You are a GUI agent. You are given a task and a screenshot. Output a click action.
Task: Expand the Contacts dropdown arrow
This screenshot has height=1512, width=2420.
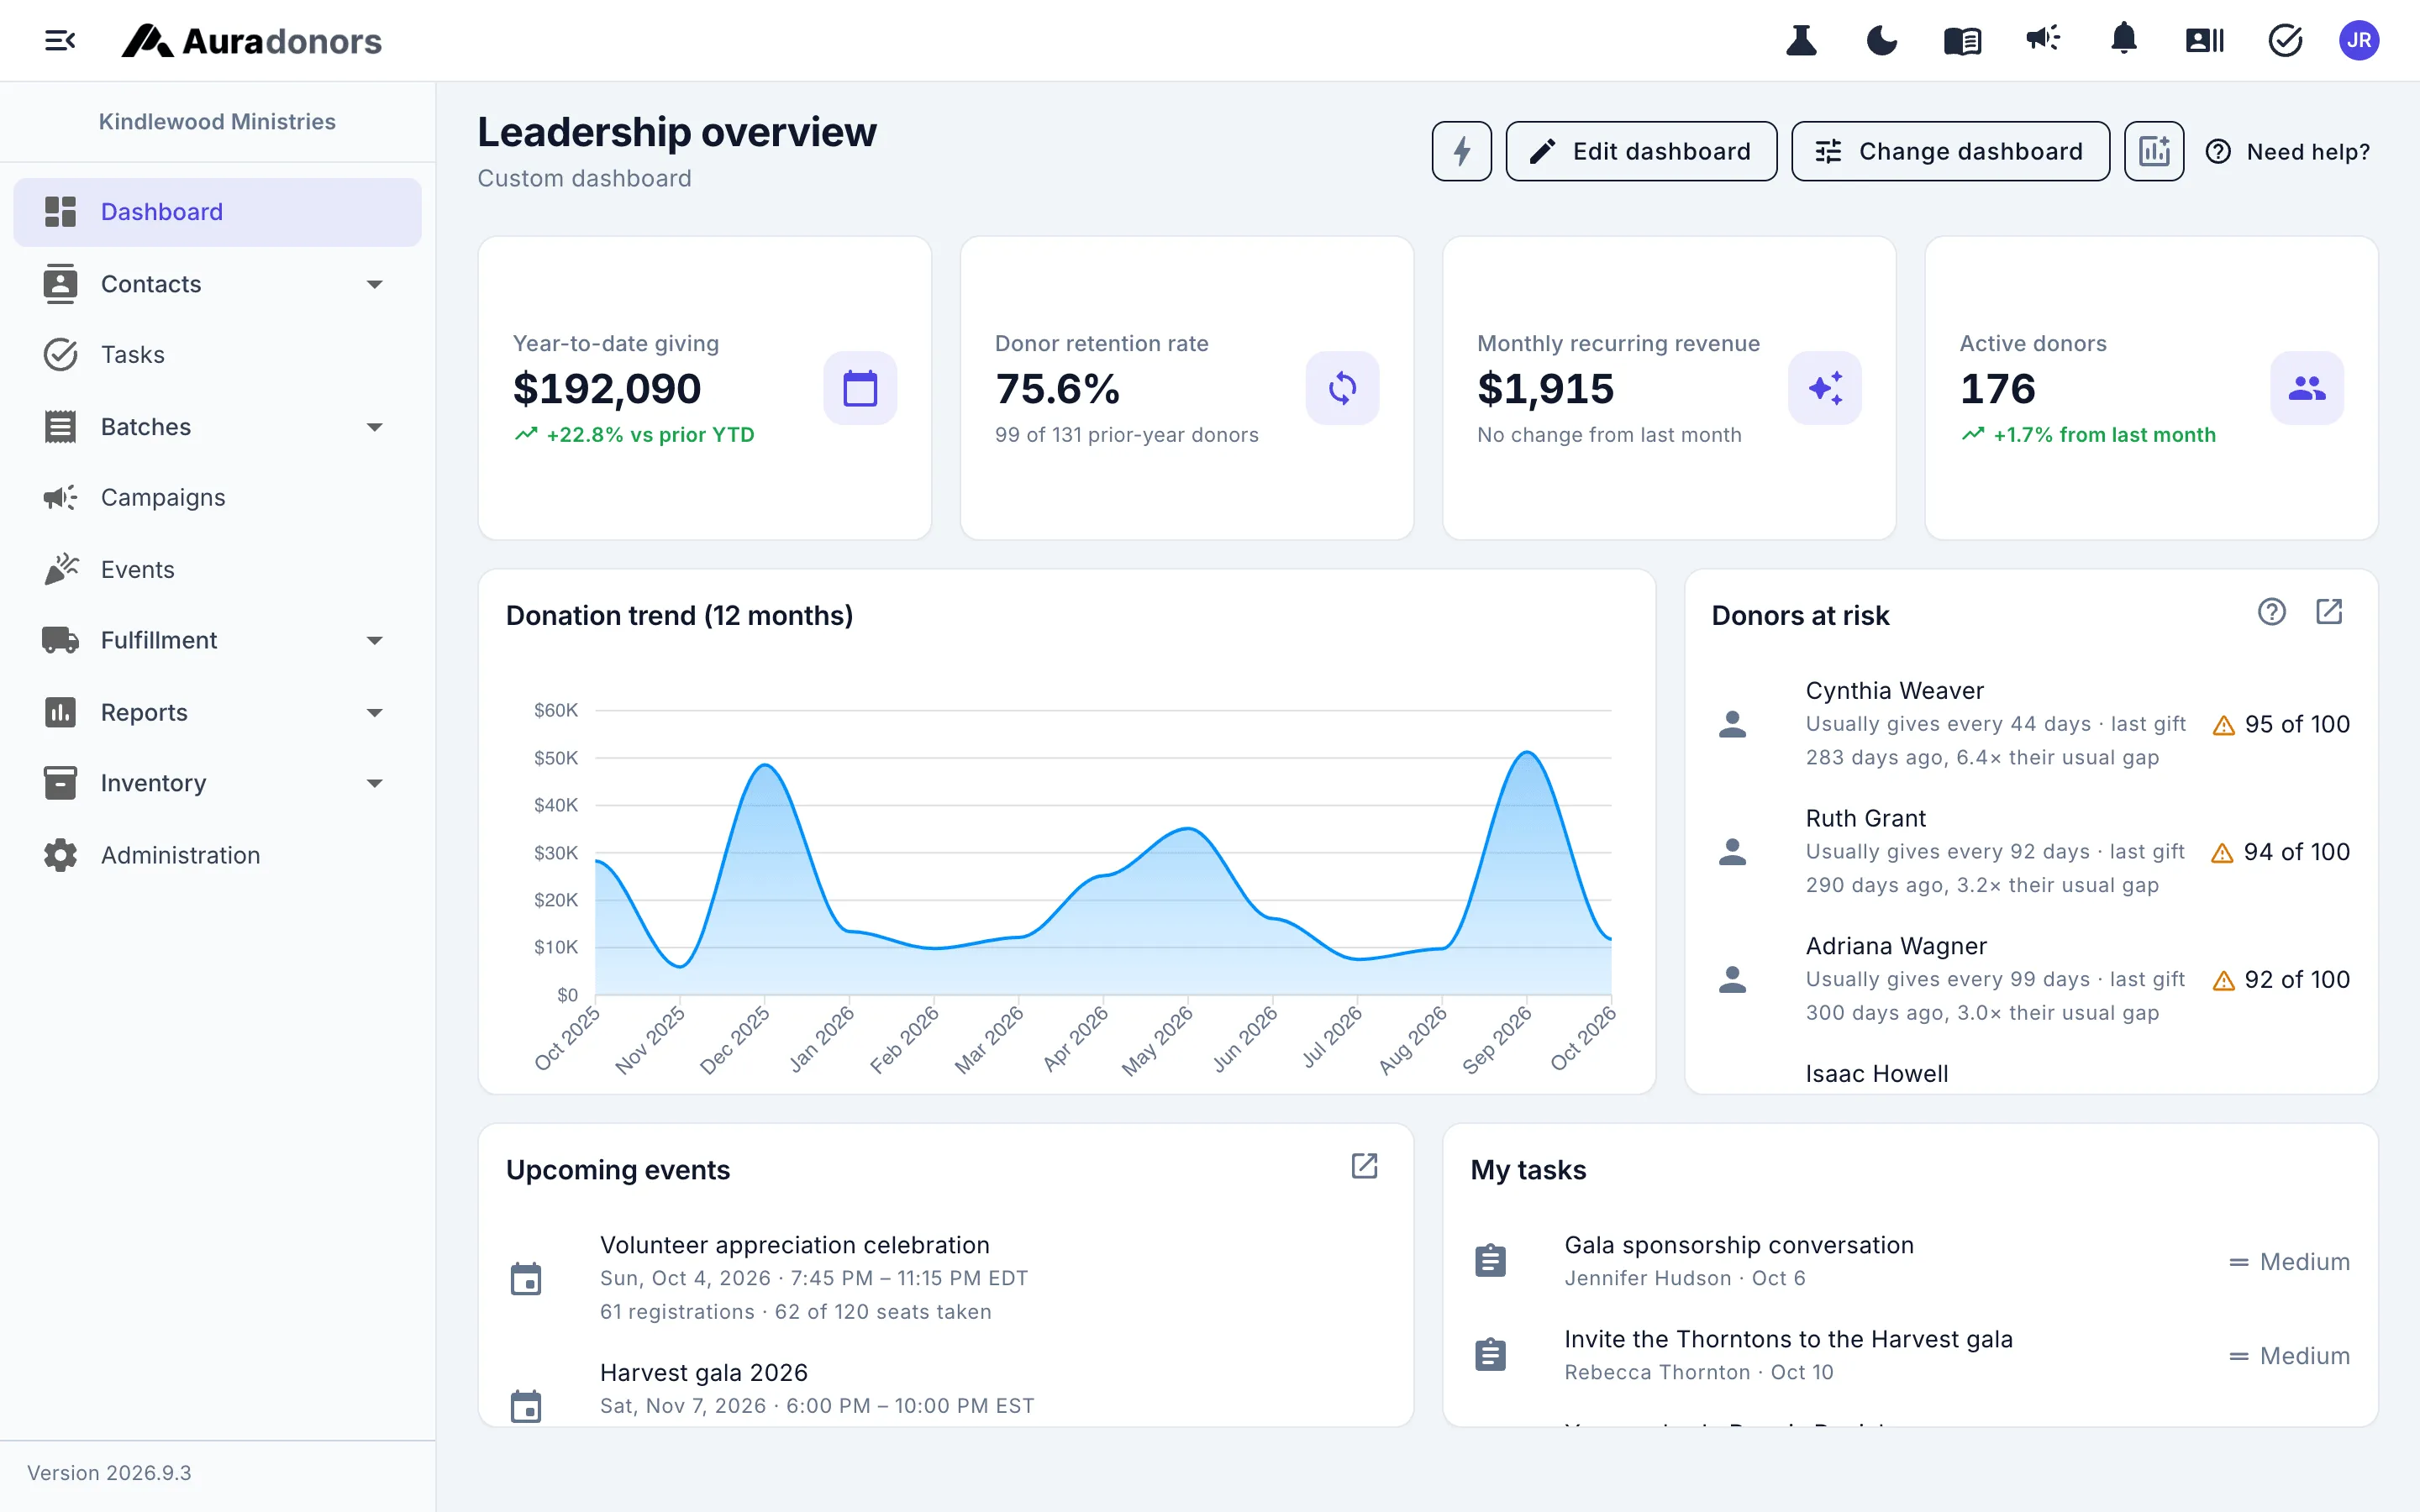click(x=375, y=284)
